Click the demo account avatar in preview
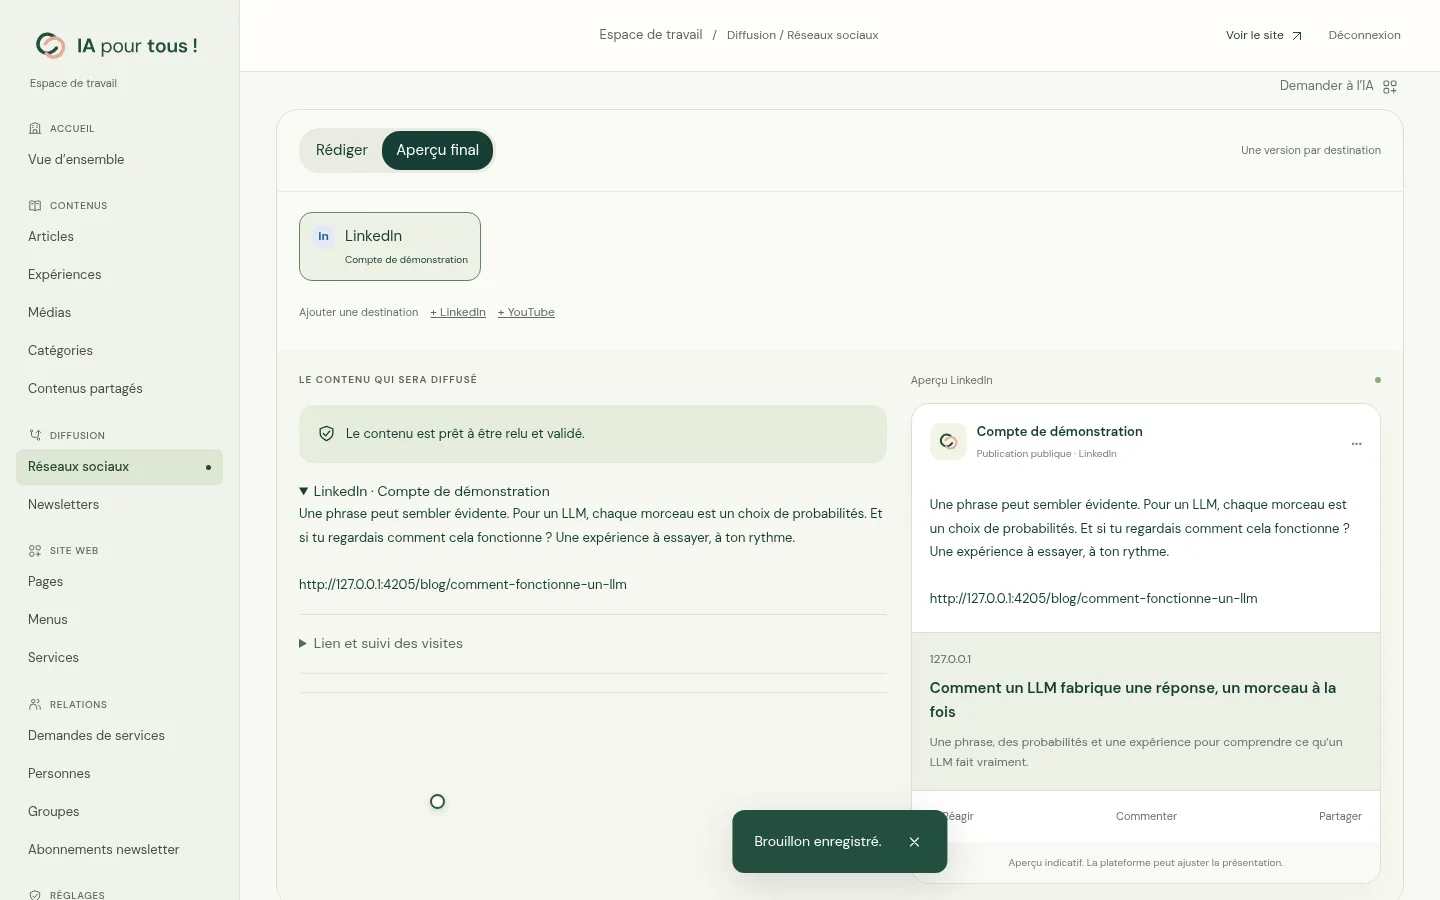The width and height of the screenshot is (1440, 900). pos(948,441)
